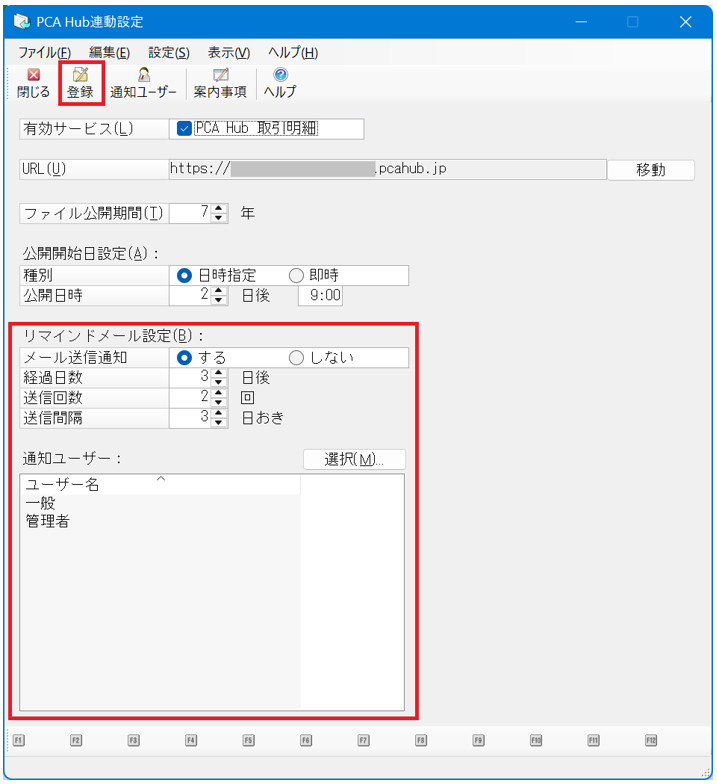The width and height of the screenshot is (717, 784).
Task: Open the 編集(E) menu
Action: [110, 52]
